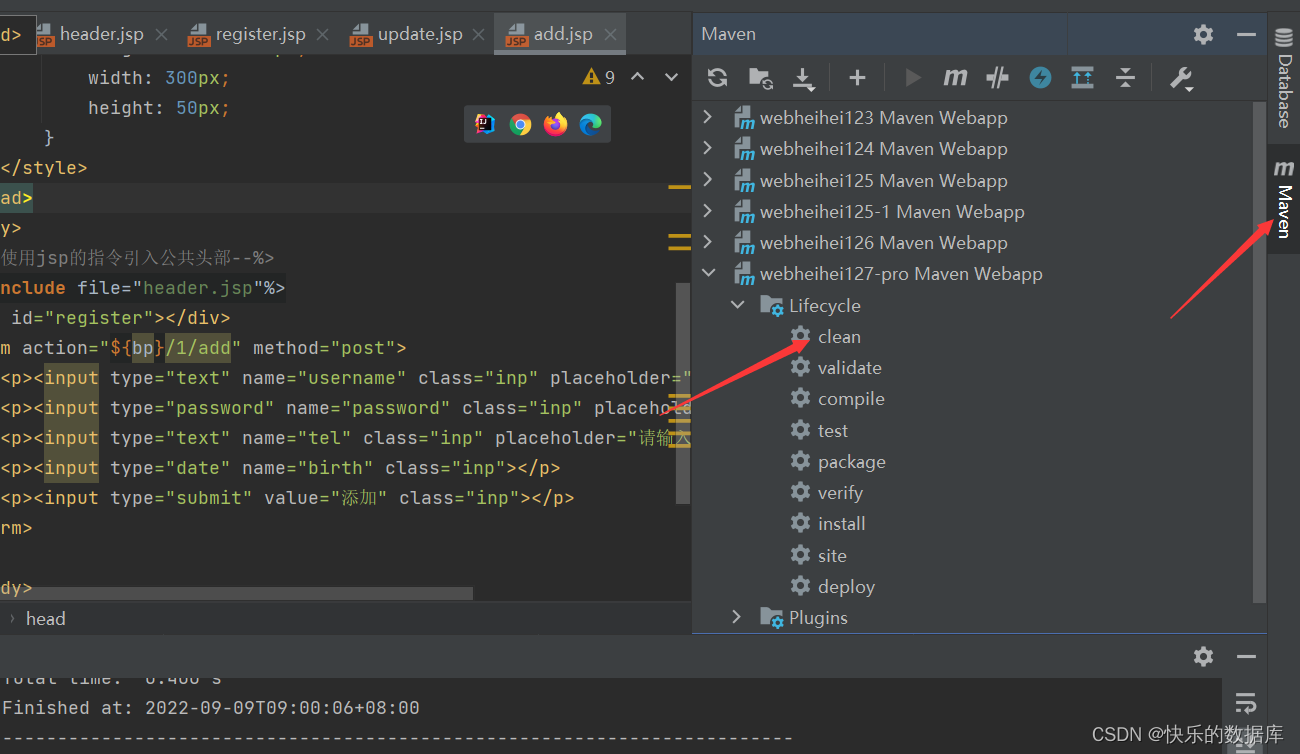Screen dimensions: 1300x754
Task: Click the 9 warnings indicator
Action: click(x=599, y=77)
